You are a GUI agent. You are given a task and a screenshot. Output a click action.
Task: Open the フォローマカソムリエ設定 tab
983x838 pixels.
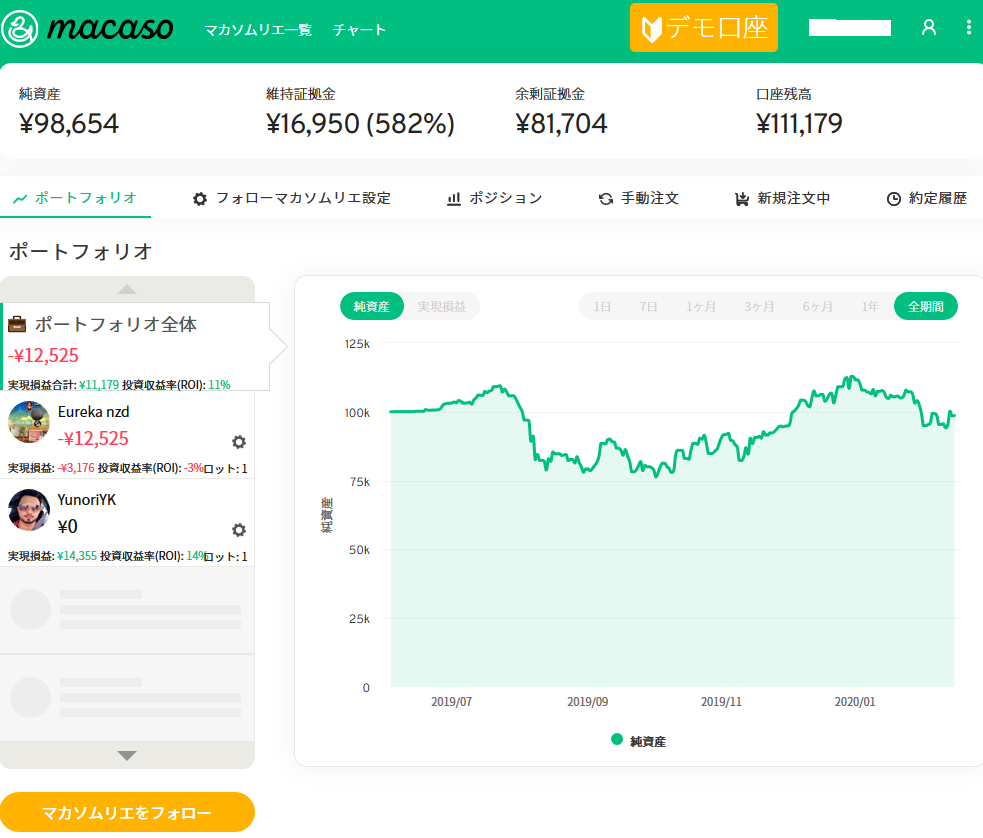(x=291, y=198)
